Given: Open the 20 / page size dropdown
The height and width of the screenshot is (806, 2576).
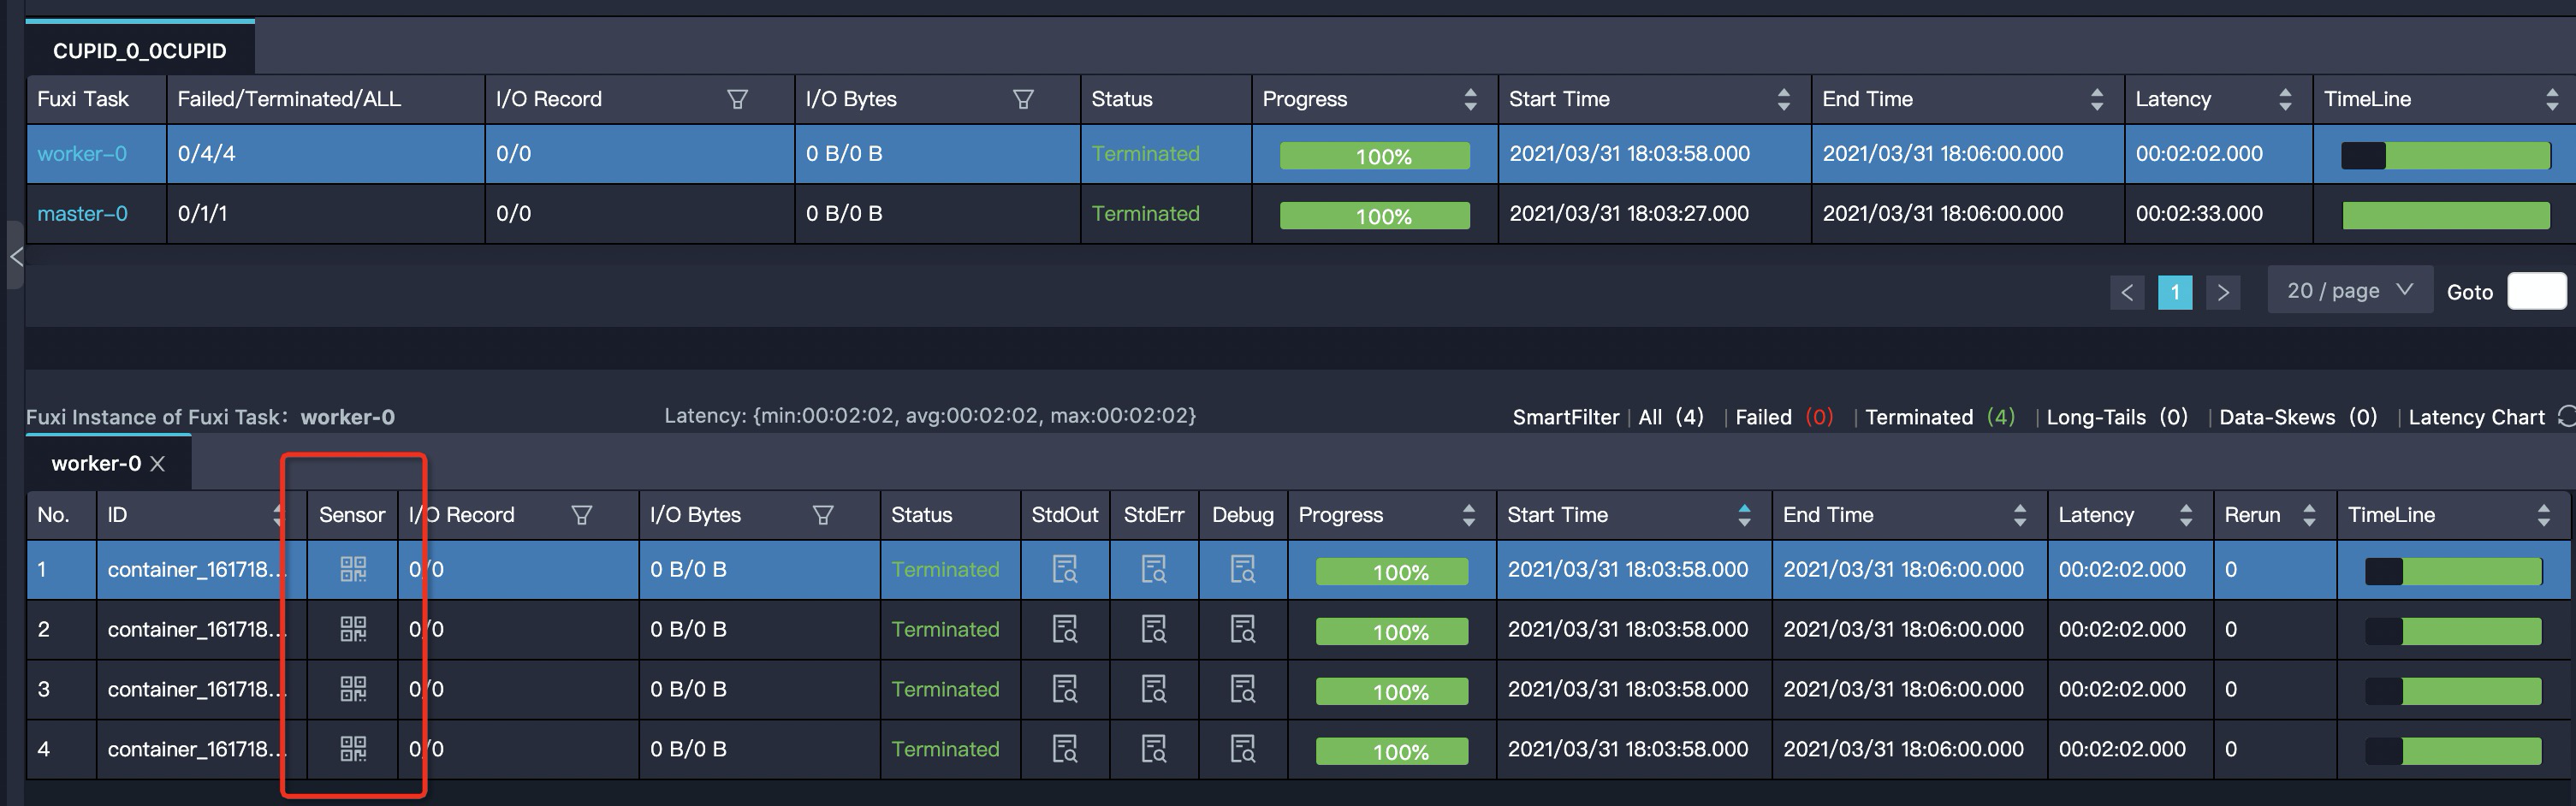Looking at the screenshot, I should coord(2350,290).
